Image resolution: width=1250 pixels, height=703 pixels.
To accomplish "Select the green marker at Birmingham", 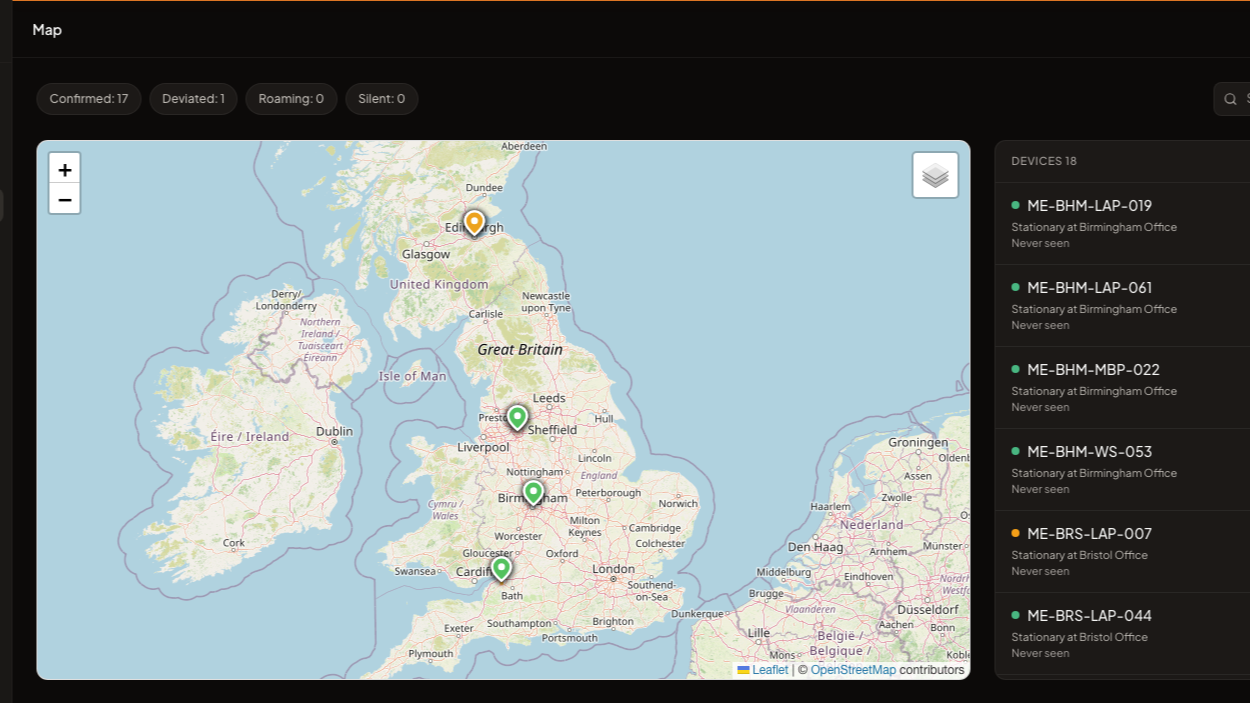I will pos(533,493).
